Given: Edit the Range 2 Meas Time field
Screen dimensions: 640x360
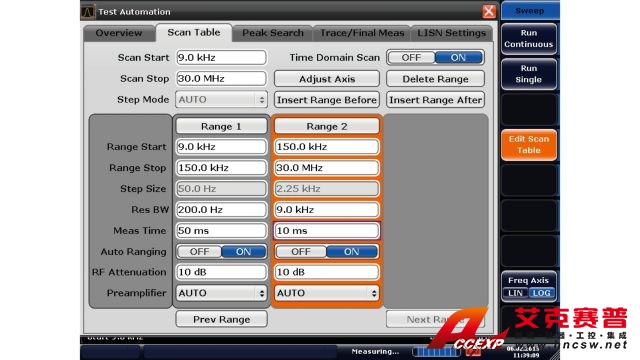Looking at the screenshot, I should (327, 231).
